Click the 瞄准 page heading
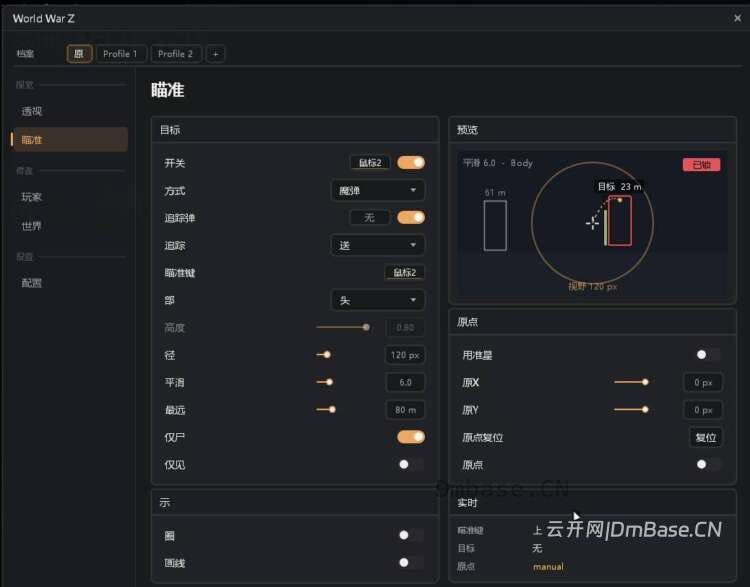The height and width of the screenshot is (587, 750). [167, 89]
